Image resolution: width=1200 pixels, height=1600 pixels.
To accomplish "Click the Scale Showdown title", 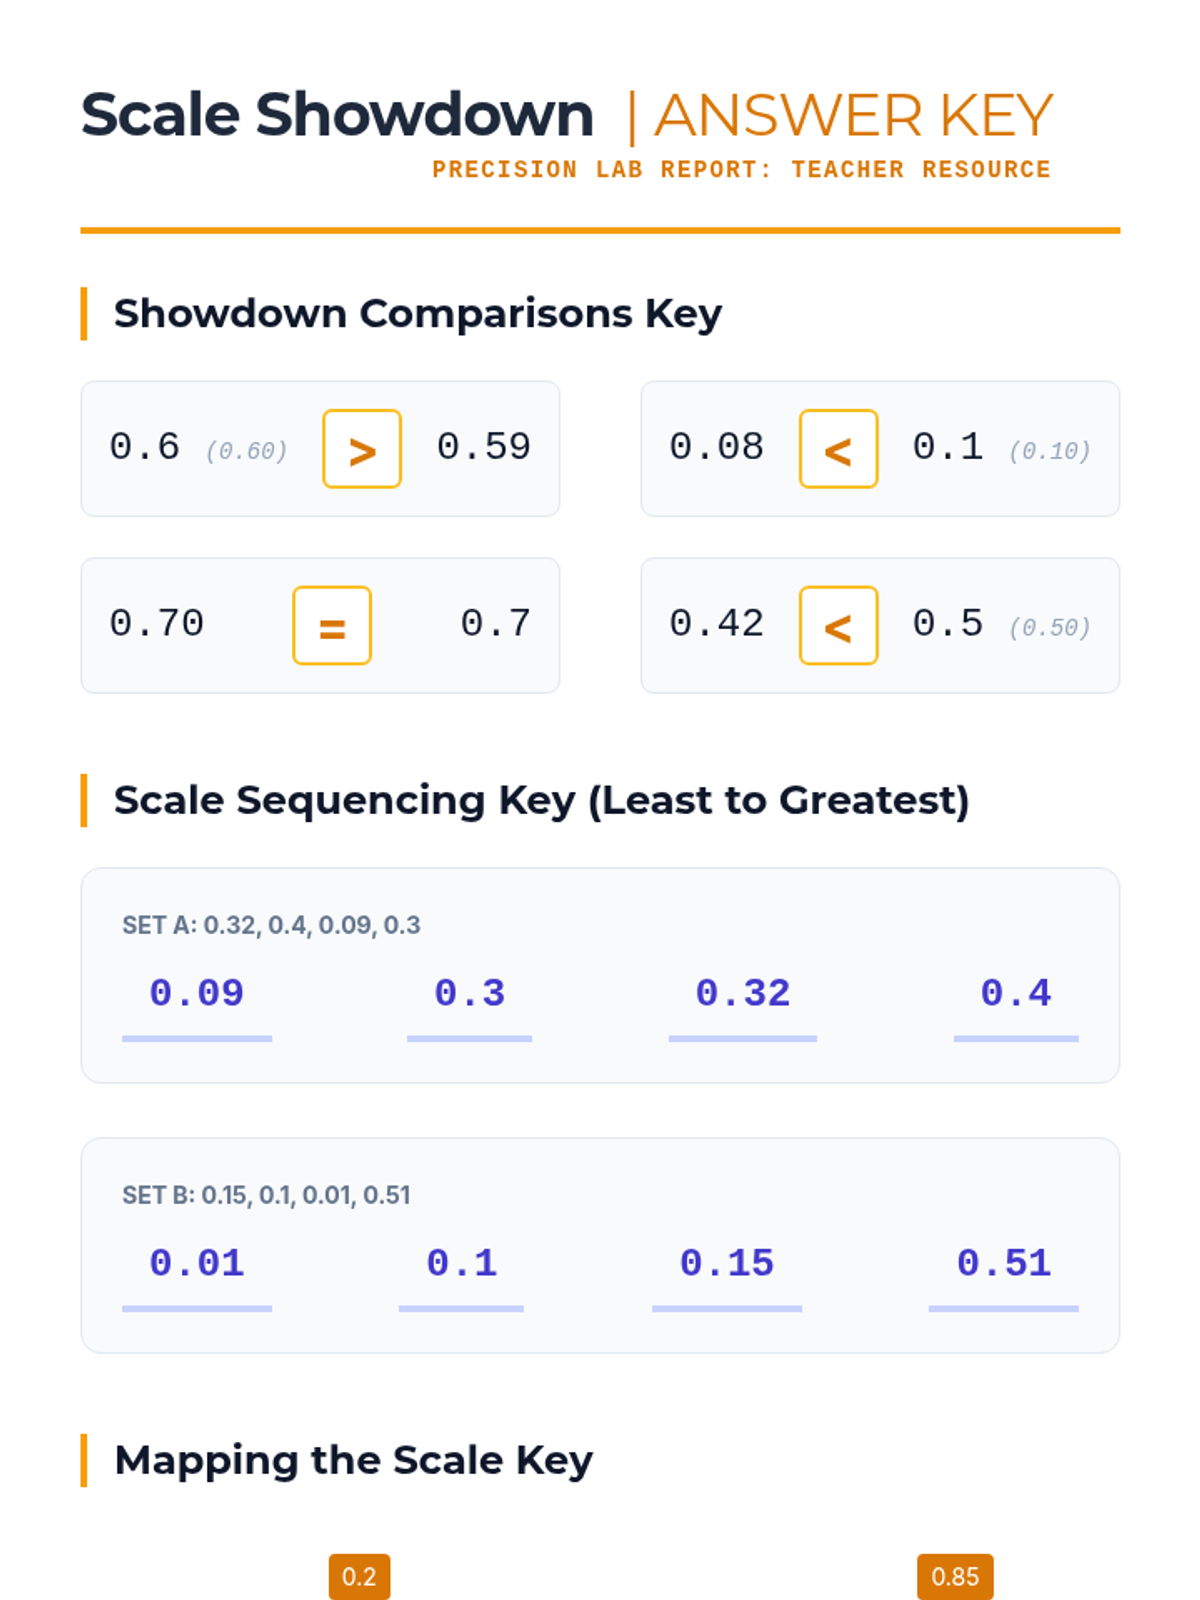I will click(x=337, y=115).
